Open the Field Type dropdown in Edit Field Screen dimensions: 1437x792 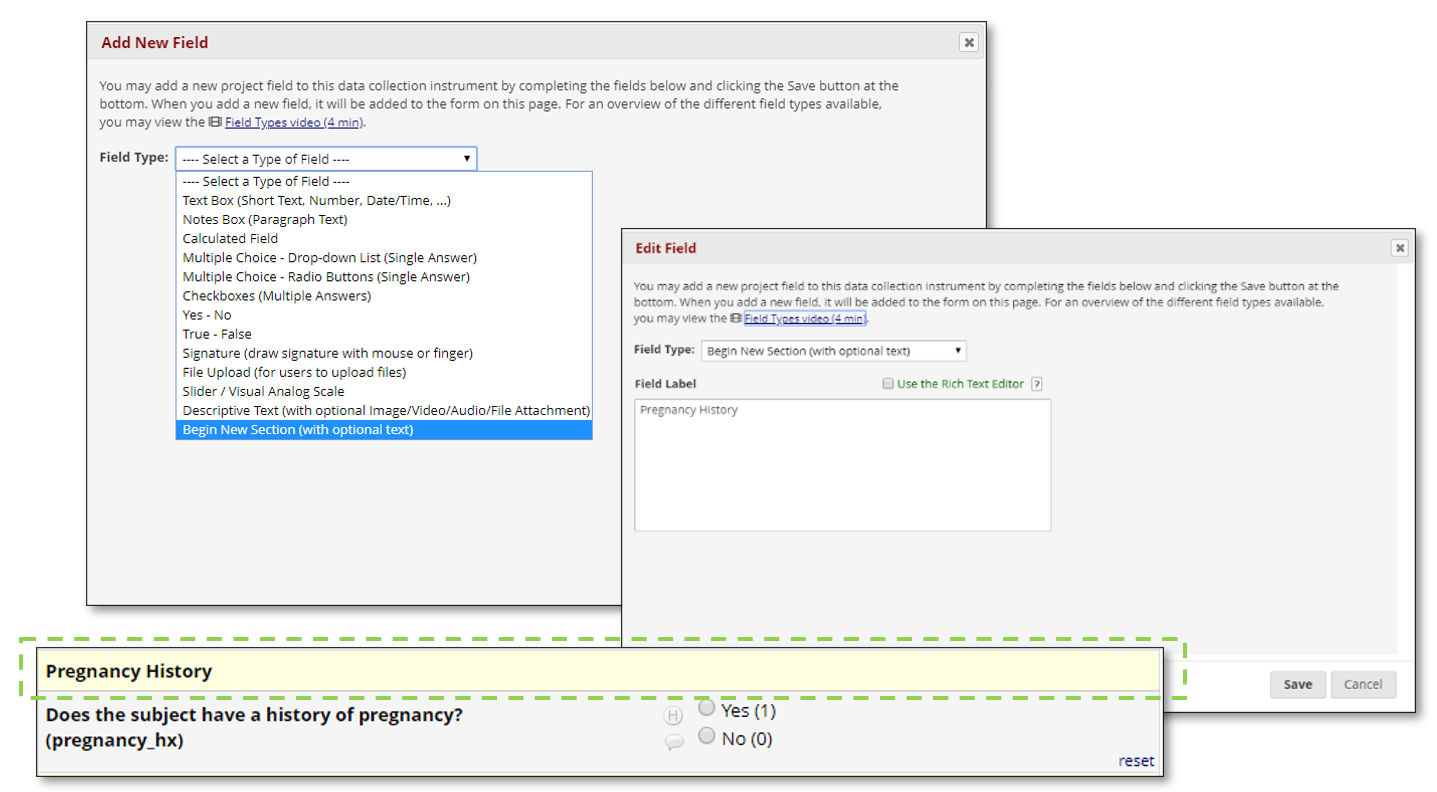point(834,351)
